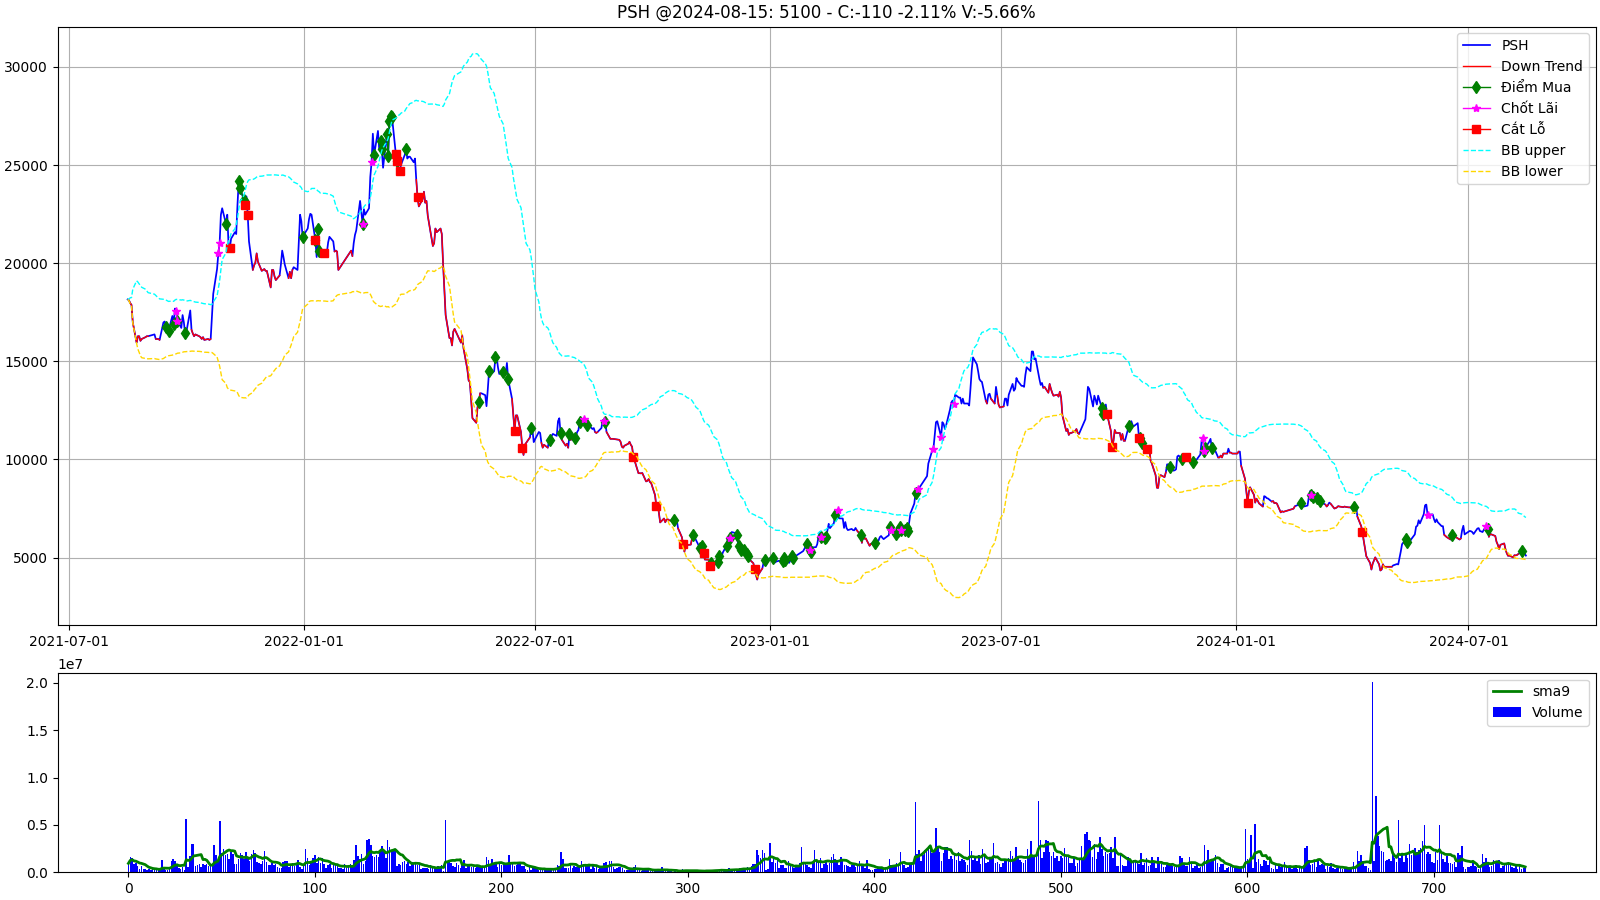This screenshot has width=1600, height=900.
Task: Click the tallest volume spike bar
Action: [x=1372, y=777]
